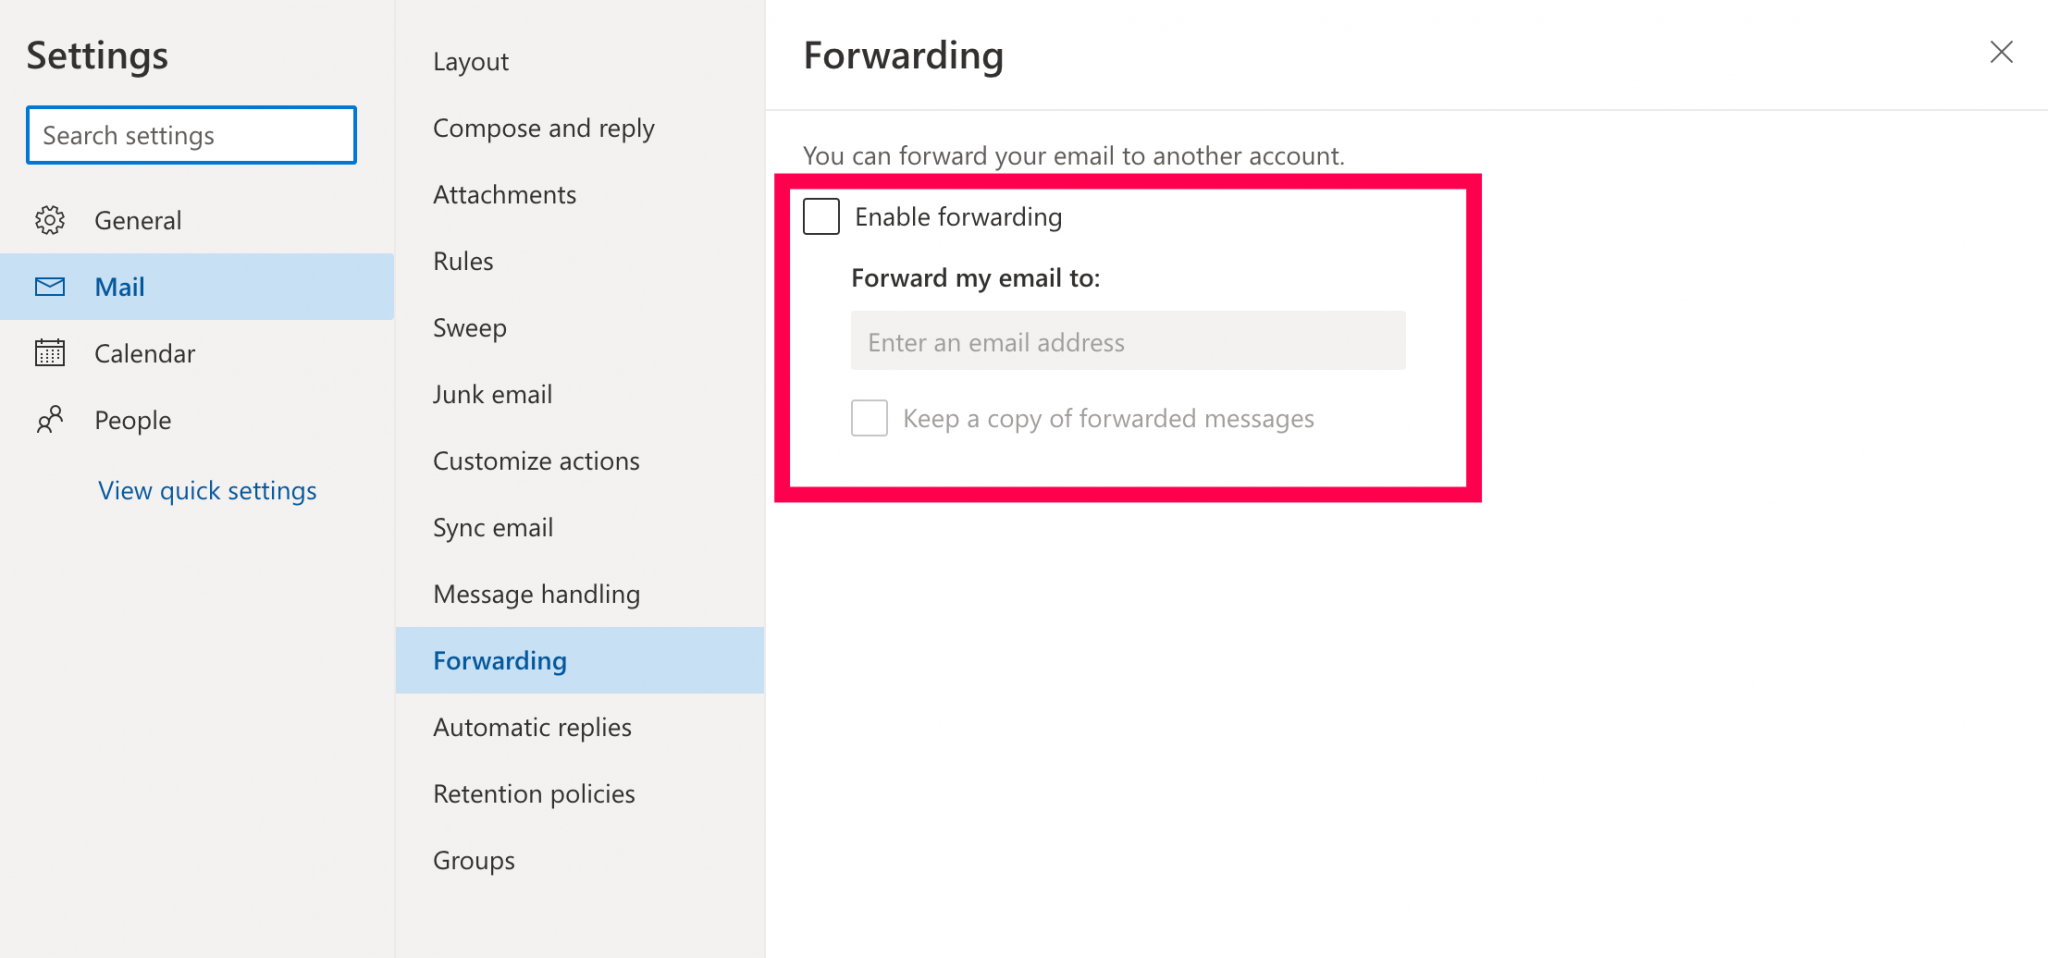The height and width of the screenshot is (958, 2048).
Task: Open Compose and reply settings
Action: click(544, 128)
